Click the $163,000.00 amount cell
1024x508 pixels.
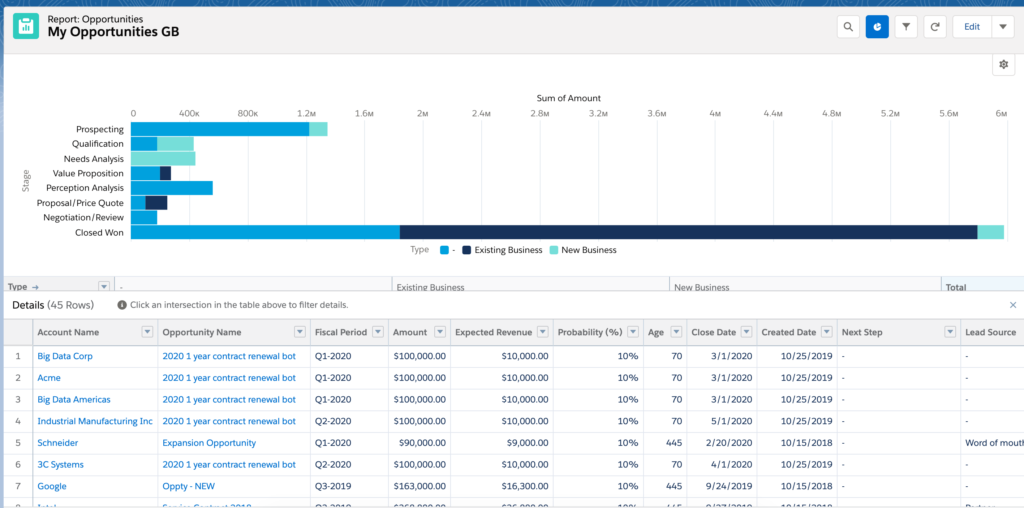[419, 486]
